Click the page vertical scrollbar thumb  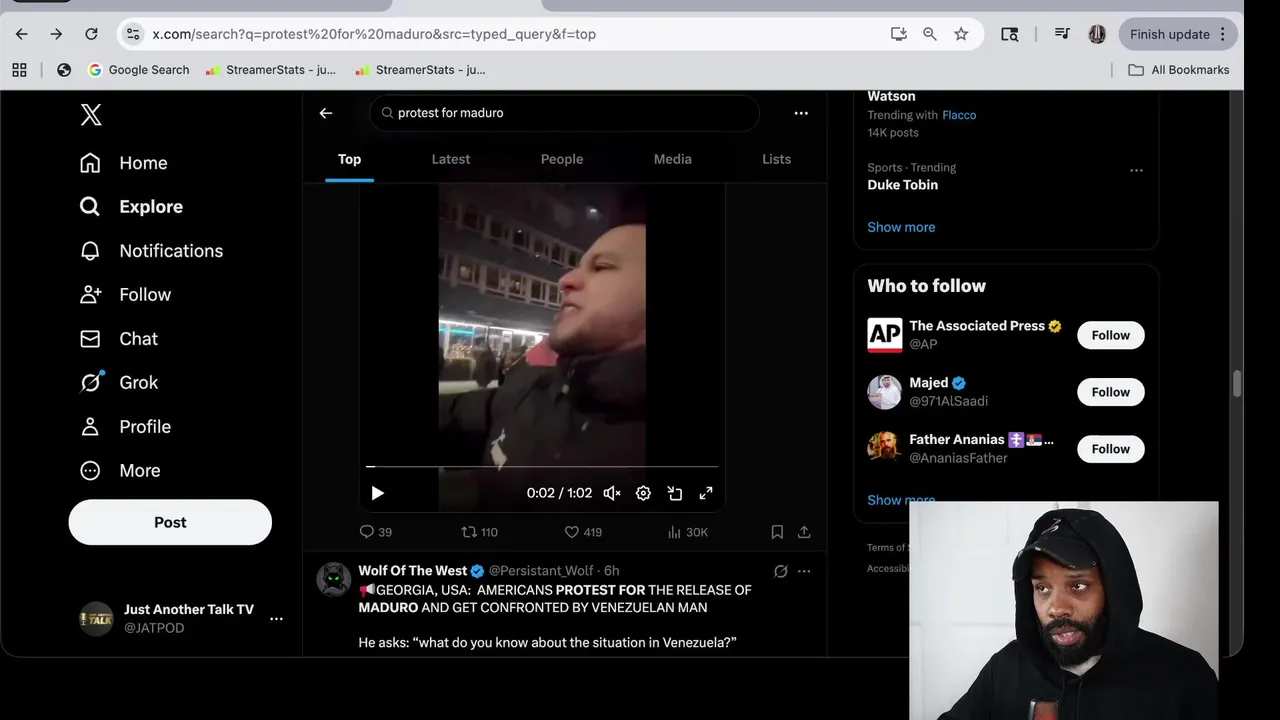1237,383
